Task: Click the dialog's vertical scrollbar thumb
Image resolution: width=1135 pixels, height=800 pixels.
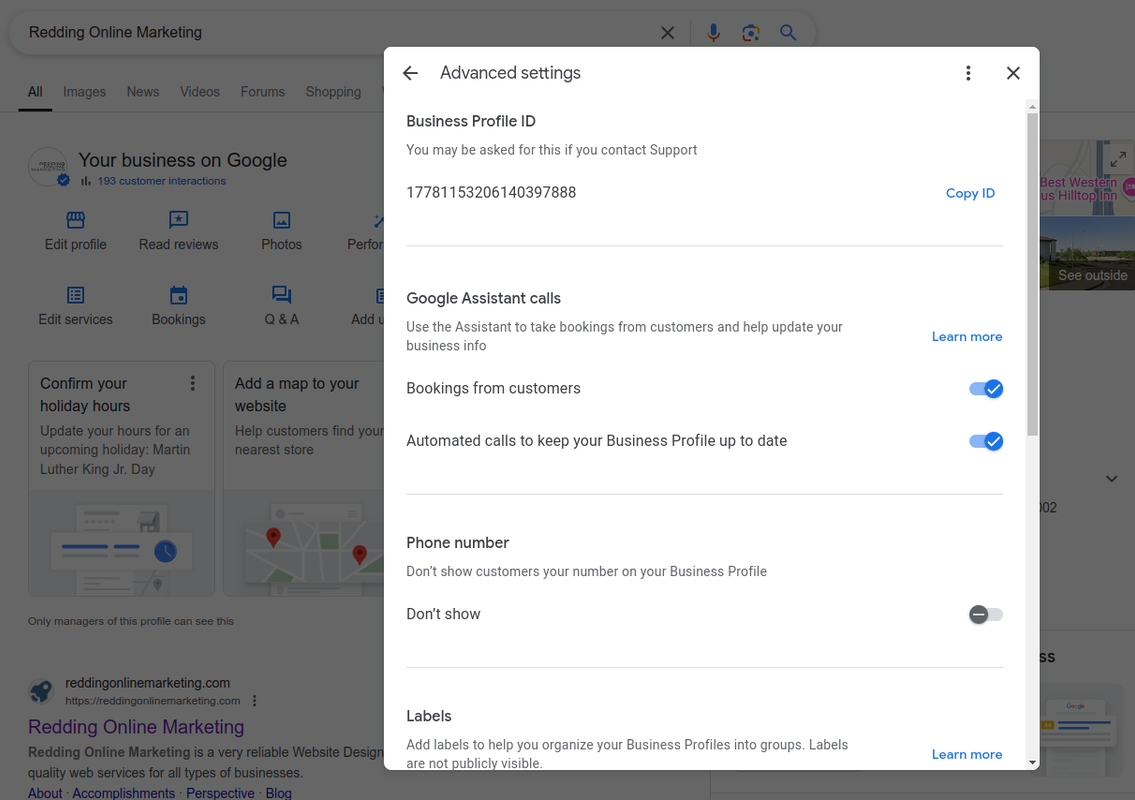Action: pos(1032,274)
